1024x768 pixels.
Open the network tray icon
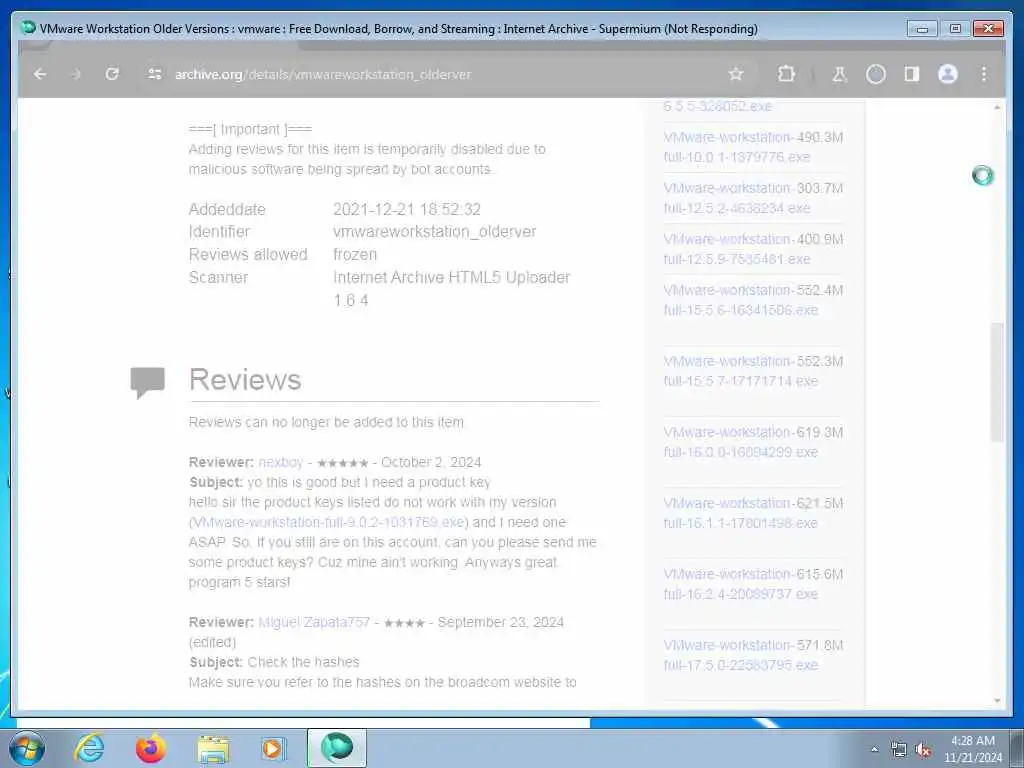coord(899,750)
